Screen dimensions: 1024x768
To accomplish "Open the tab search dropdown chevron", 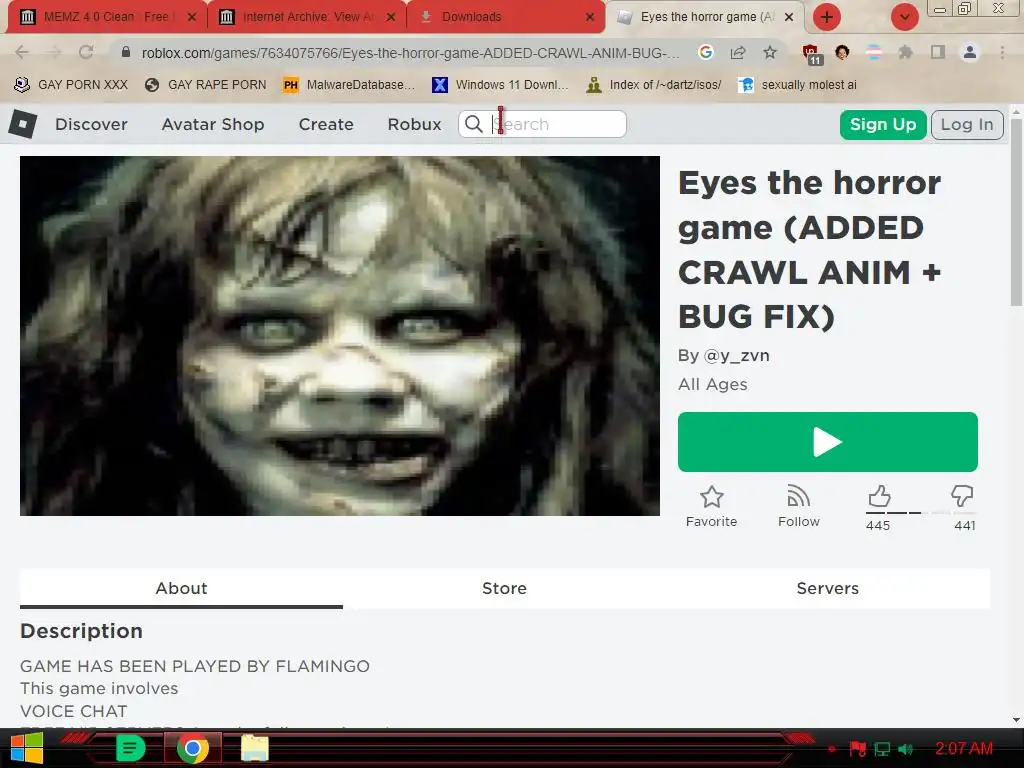I will coord(904,17).
